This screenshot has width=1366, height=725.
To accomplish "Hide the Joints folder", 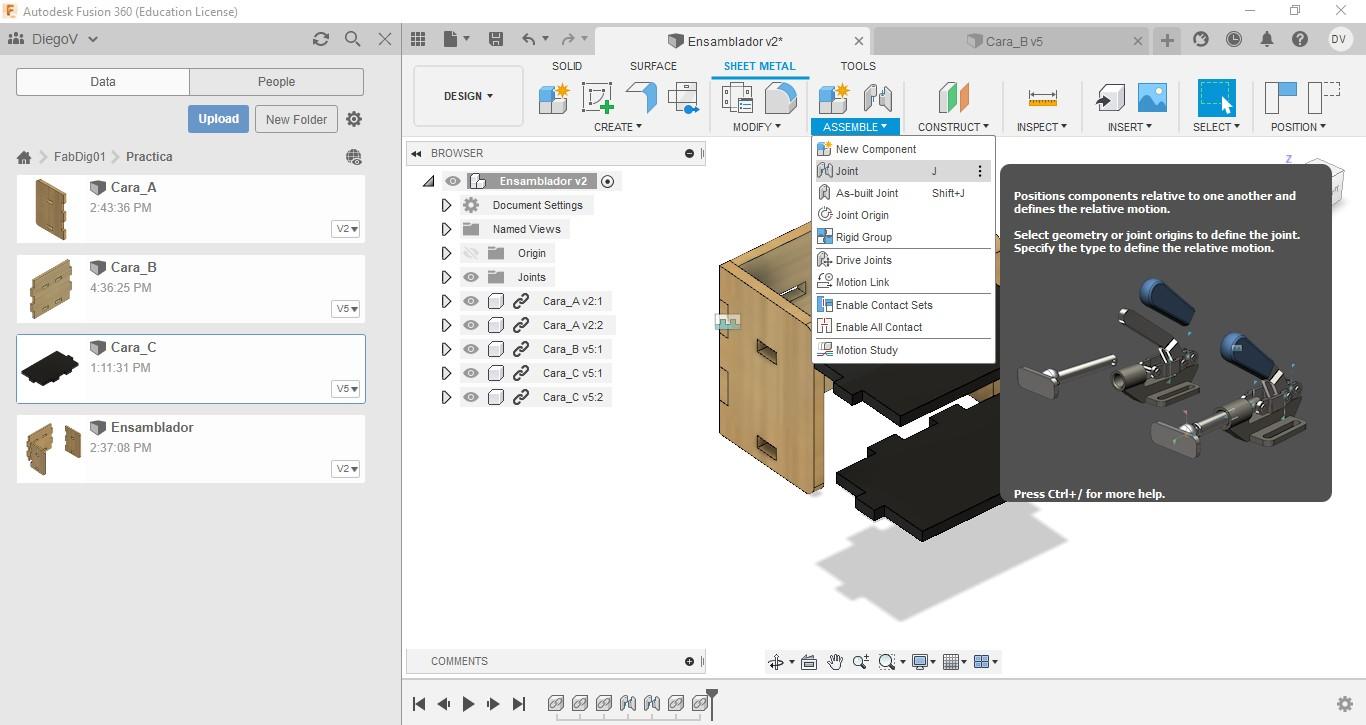I will tap(471, 277).
